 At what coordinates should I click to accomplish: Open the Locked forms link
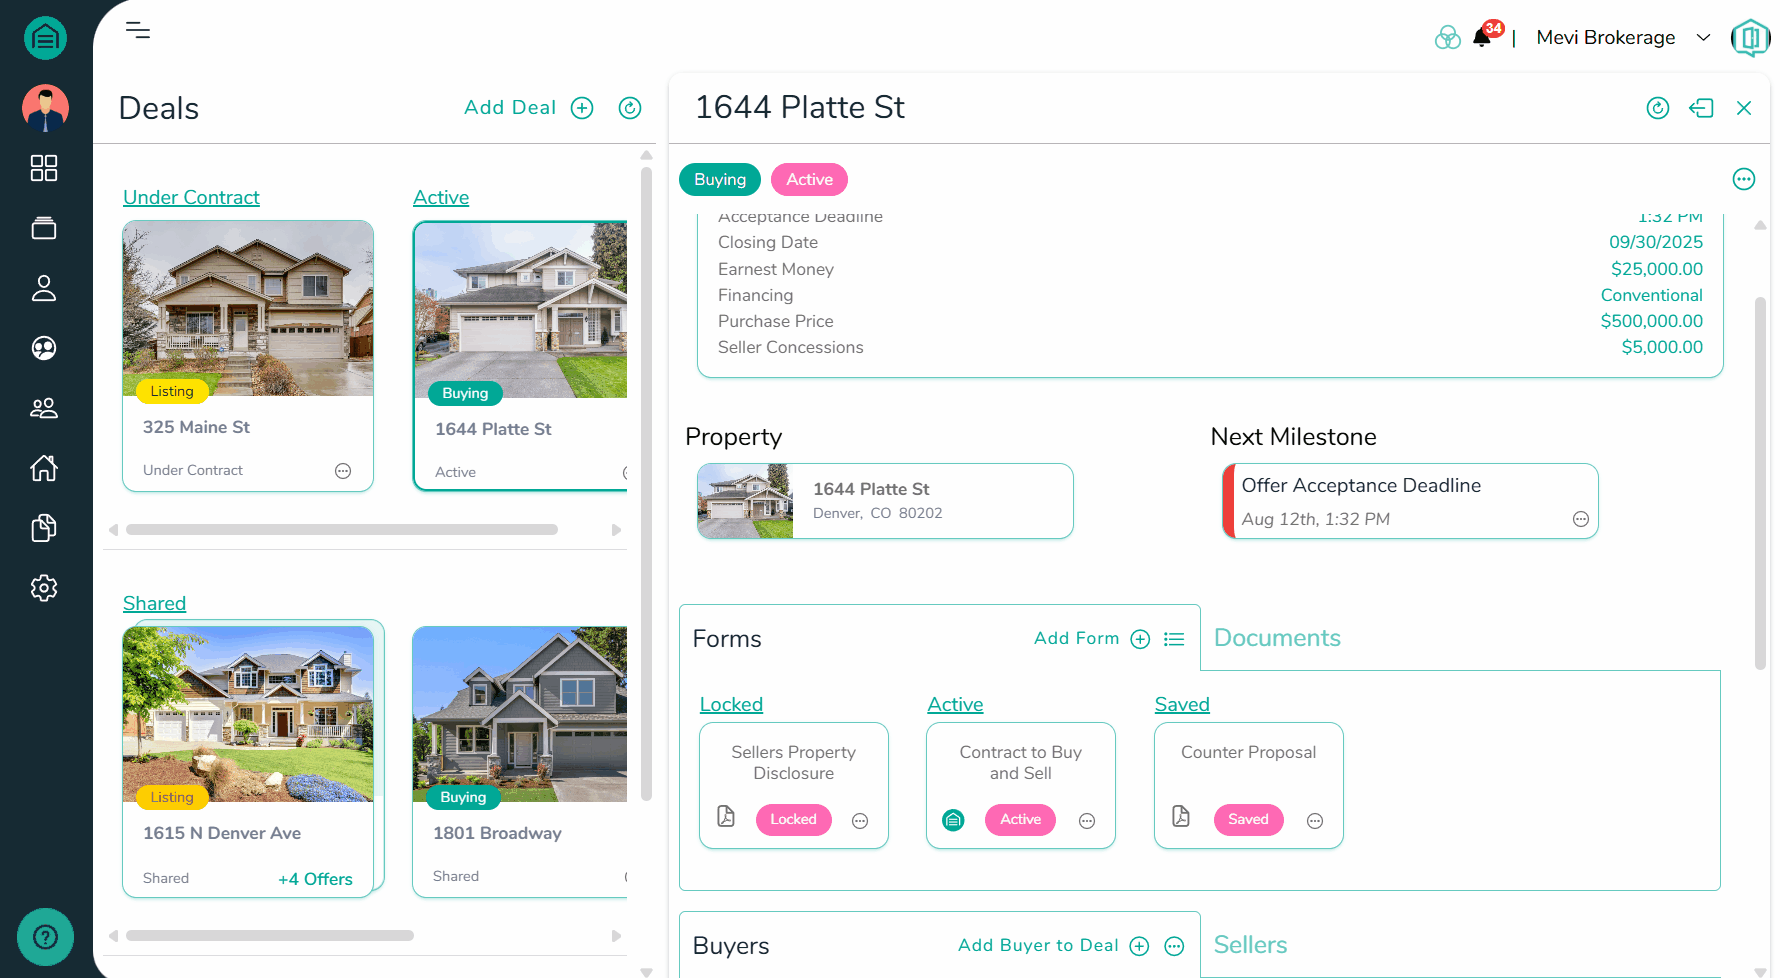click(731, 705)
